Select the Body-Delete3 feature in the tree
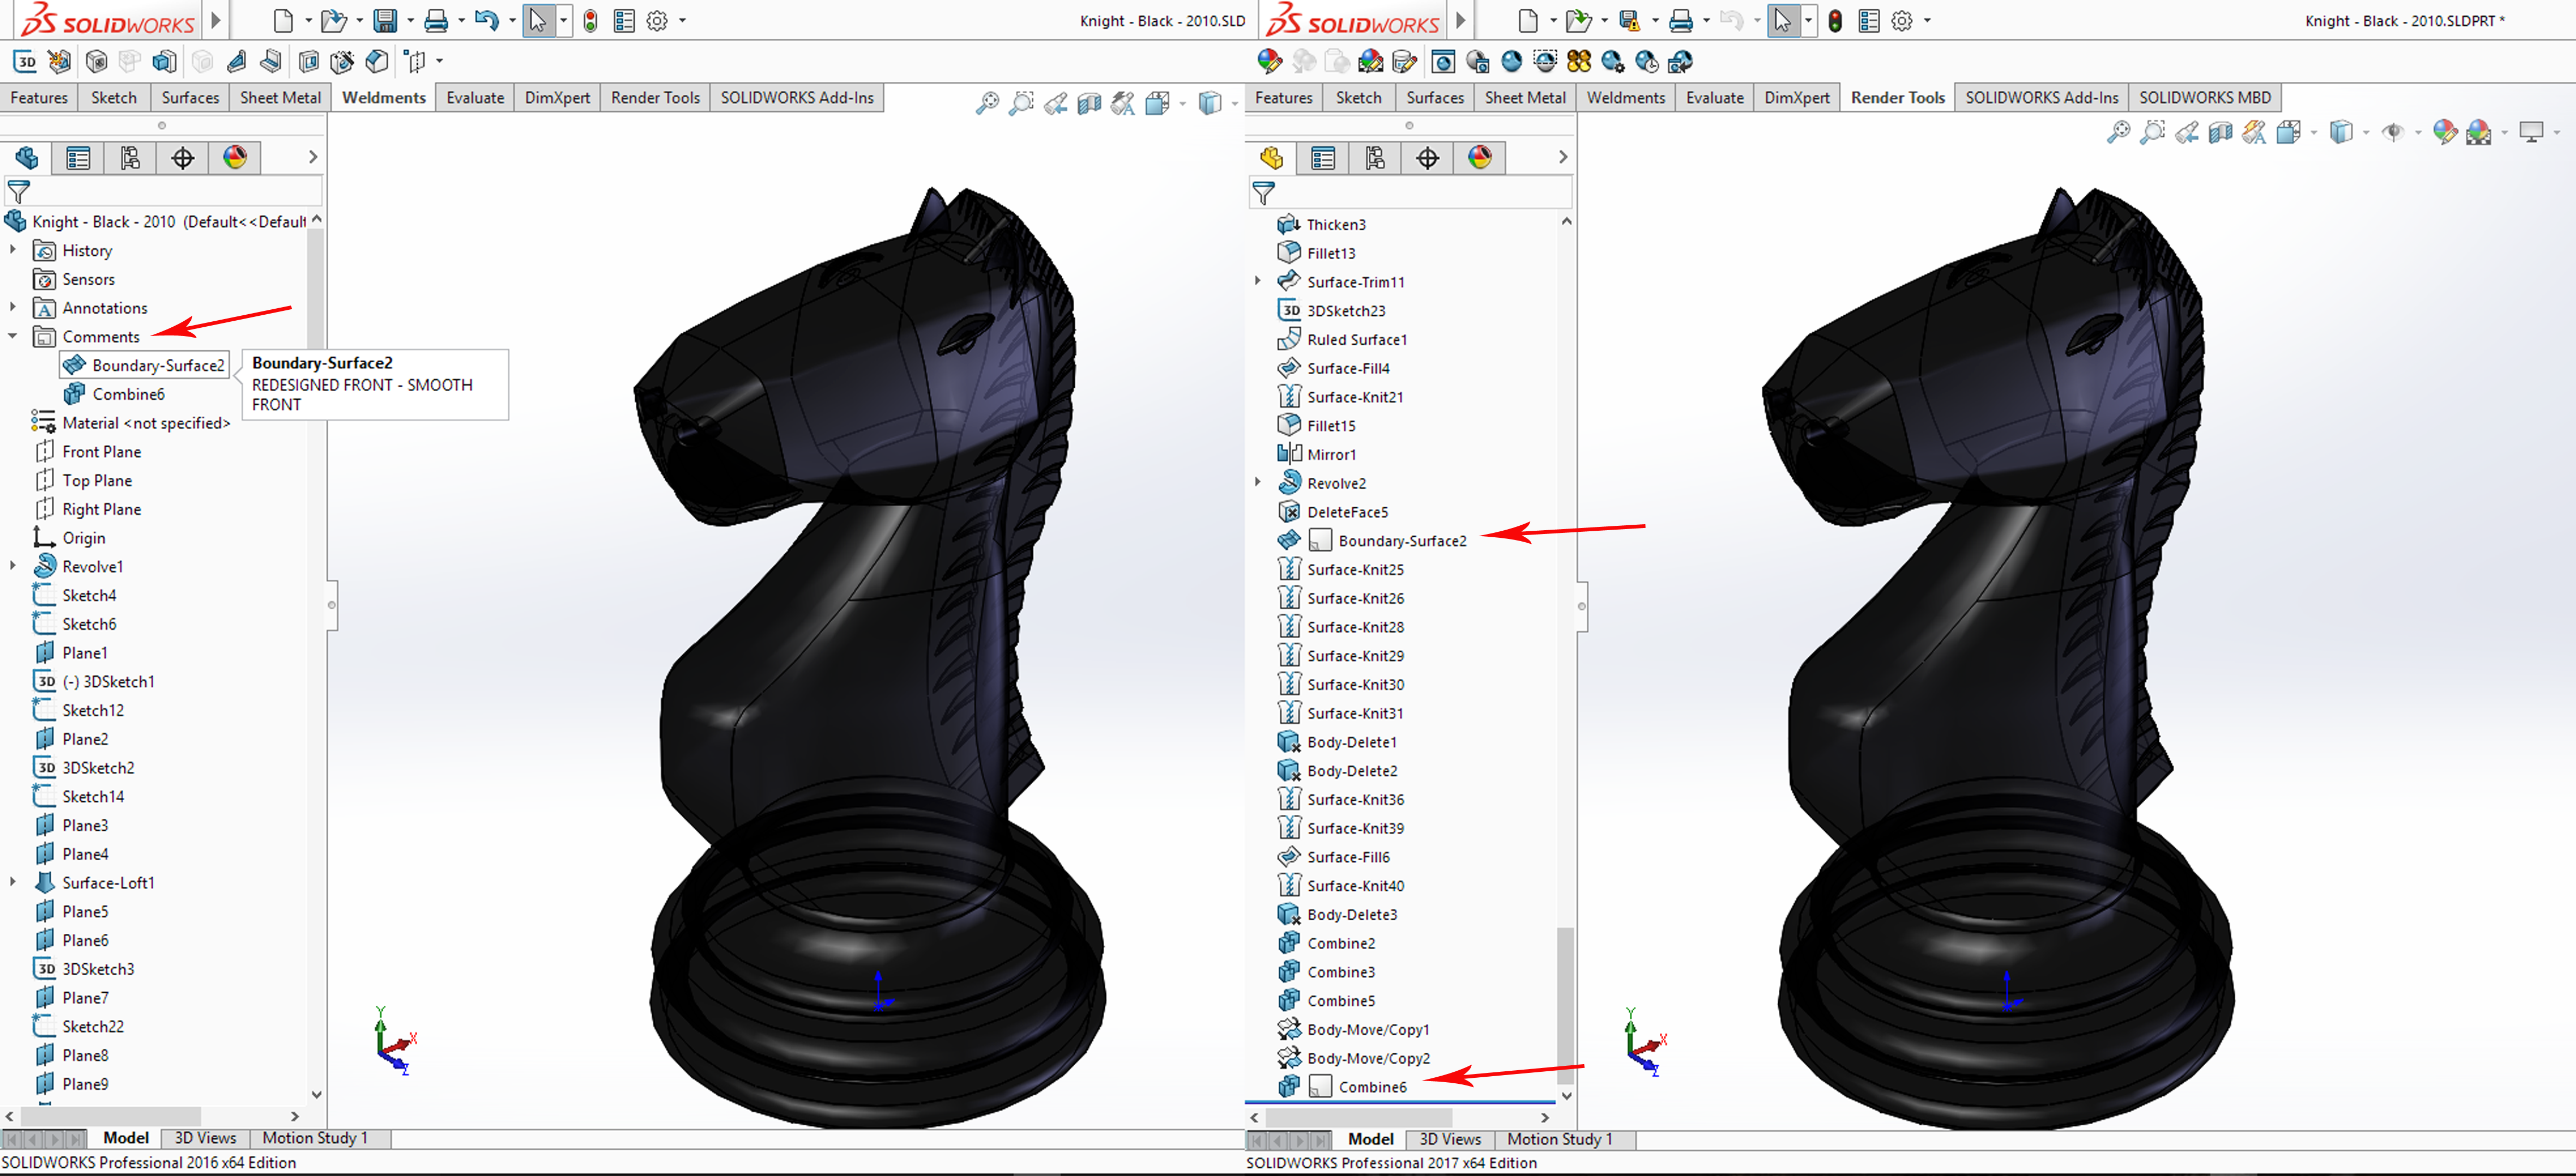Image resolution: width=2576 pixels, height=1176 pixels. click(x=1351, y=914)
